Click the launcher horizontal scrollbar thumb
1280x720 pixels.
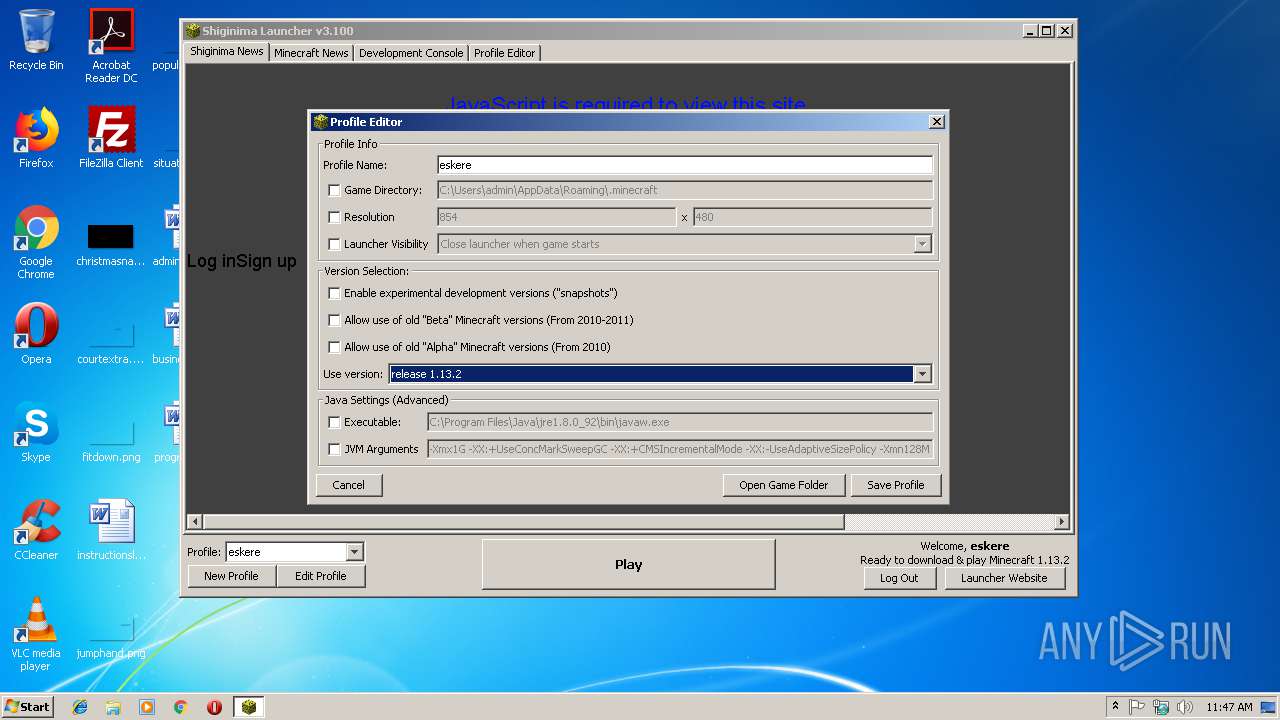point(524,522)
